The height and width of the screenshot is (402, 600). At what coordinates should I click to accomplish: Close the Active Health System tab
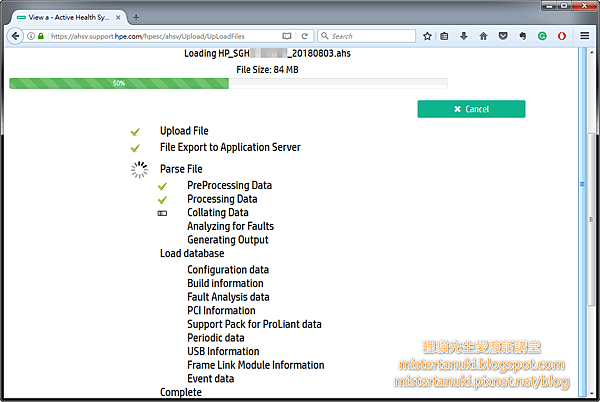coord(118,17)
